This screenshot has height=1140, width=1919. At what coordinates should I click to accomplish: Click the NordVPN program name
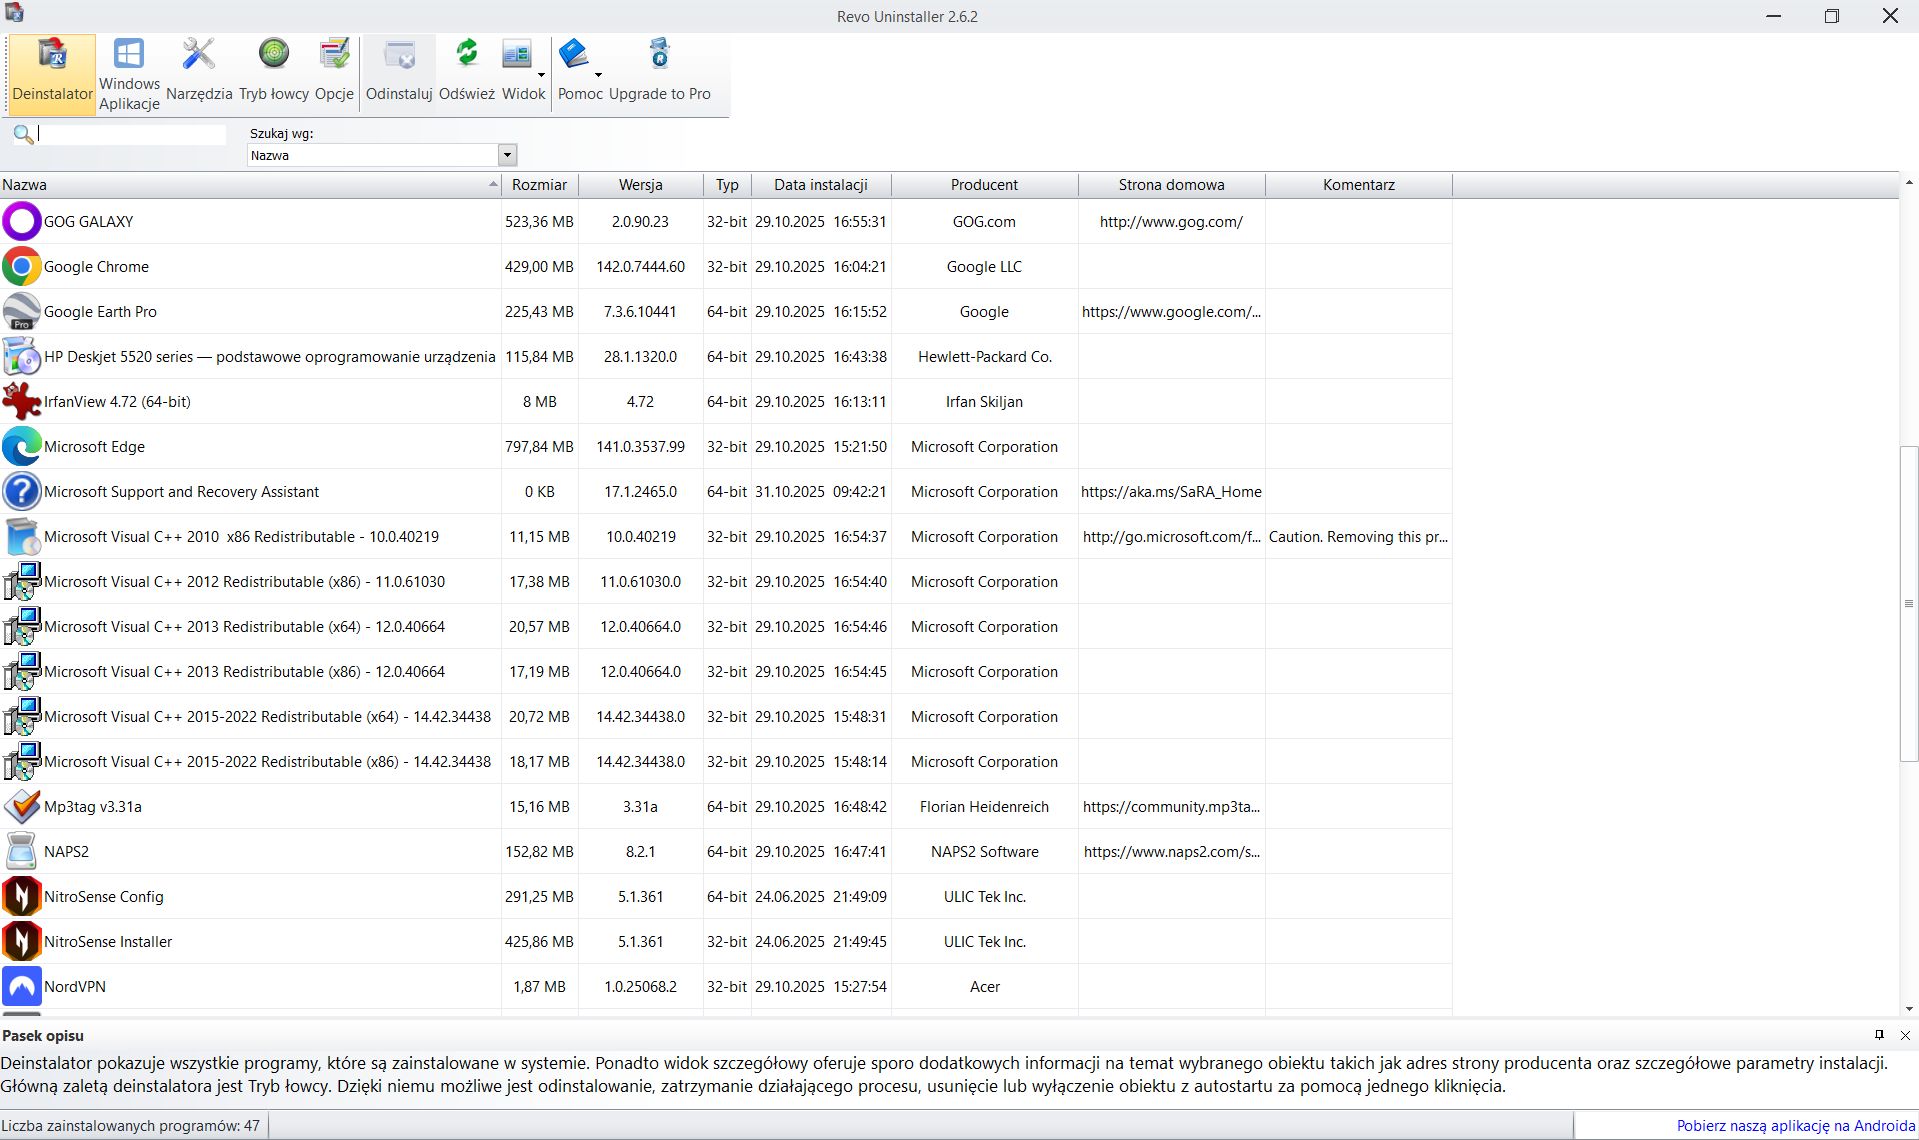75,987
